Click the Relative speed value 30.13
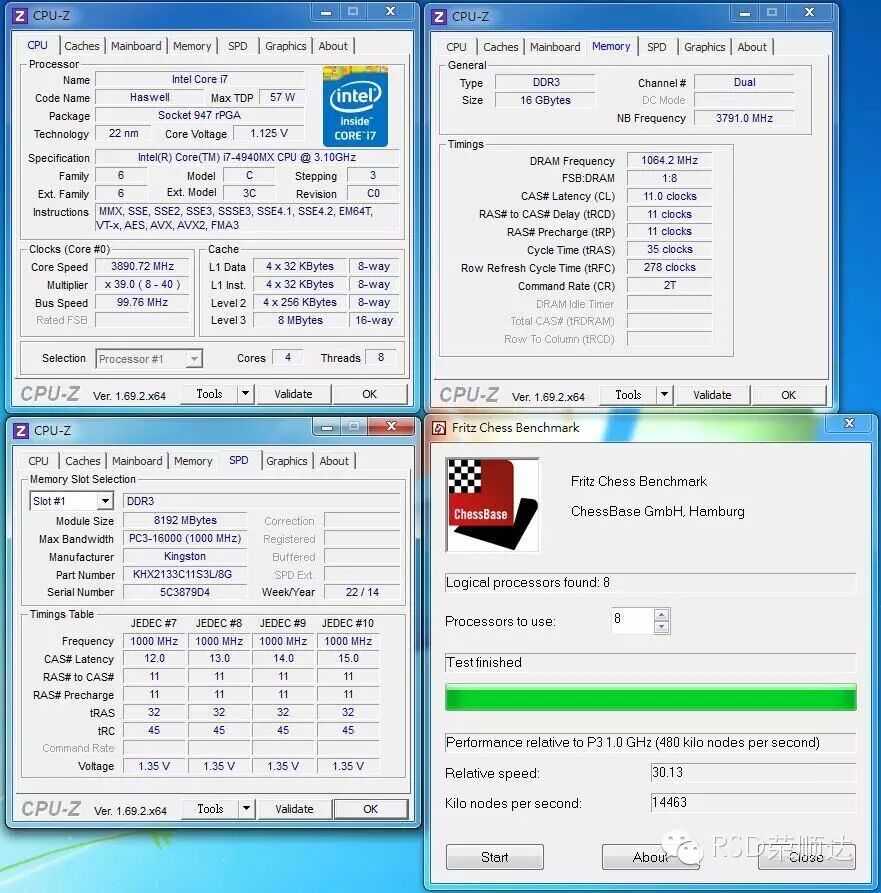The width and height of the screenshot is (881, 893). point(753,773)
